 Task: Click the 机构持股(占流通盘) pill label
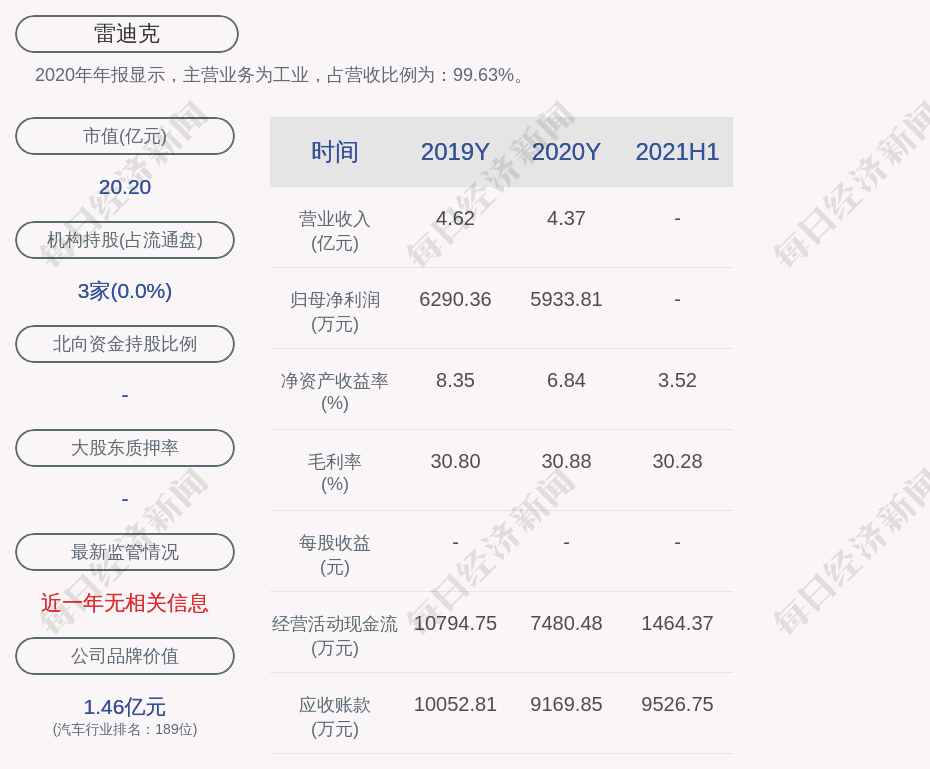pyautogui.click(x=125, y=240)
